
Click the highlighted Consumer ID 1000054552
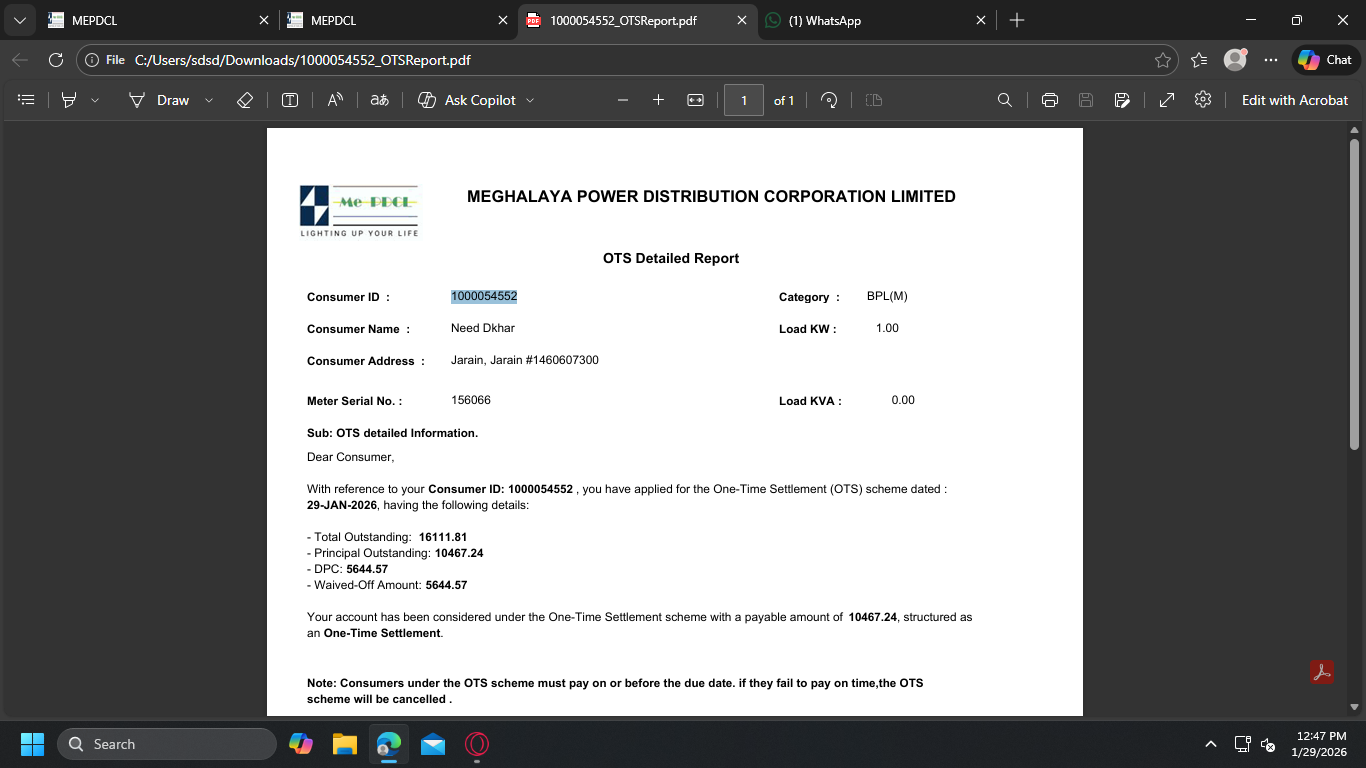click(484, 296)
